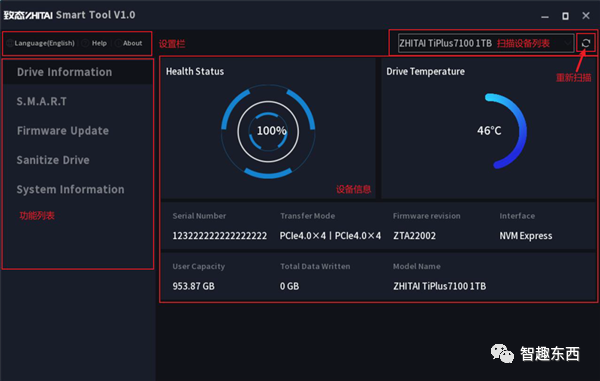This screenshot has width=600, height=381.
Task: Click the ZHITAI logo in the title bar
Action: (28, 15)
